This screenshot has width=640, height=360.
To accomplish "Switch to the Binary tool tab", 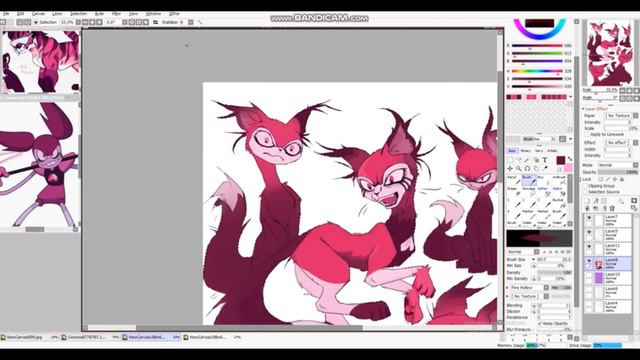I will (x=525, y=151).
